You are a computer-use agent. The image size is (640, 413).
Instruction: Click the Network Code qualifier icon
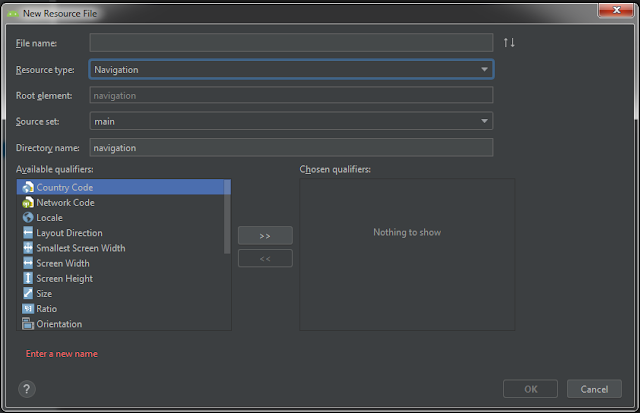click(28, 202)
